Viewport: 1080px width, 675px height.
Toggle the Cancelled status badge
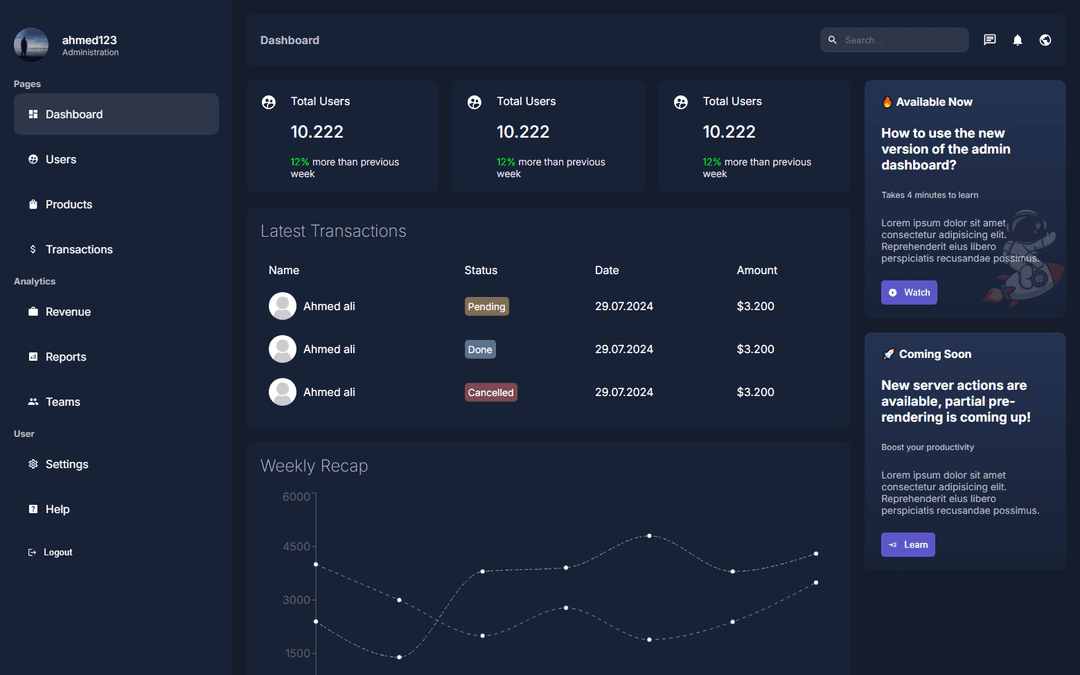(491, 392)
